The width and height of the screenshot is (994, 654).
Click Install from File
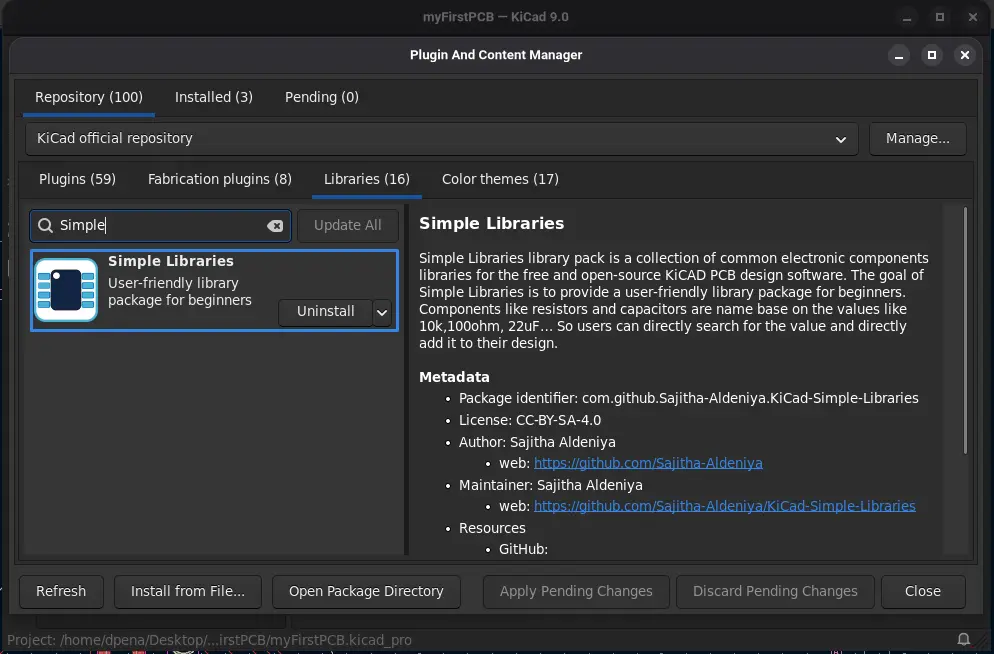(x=187, y=591)
